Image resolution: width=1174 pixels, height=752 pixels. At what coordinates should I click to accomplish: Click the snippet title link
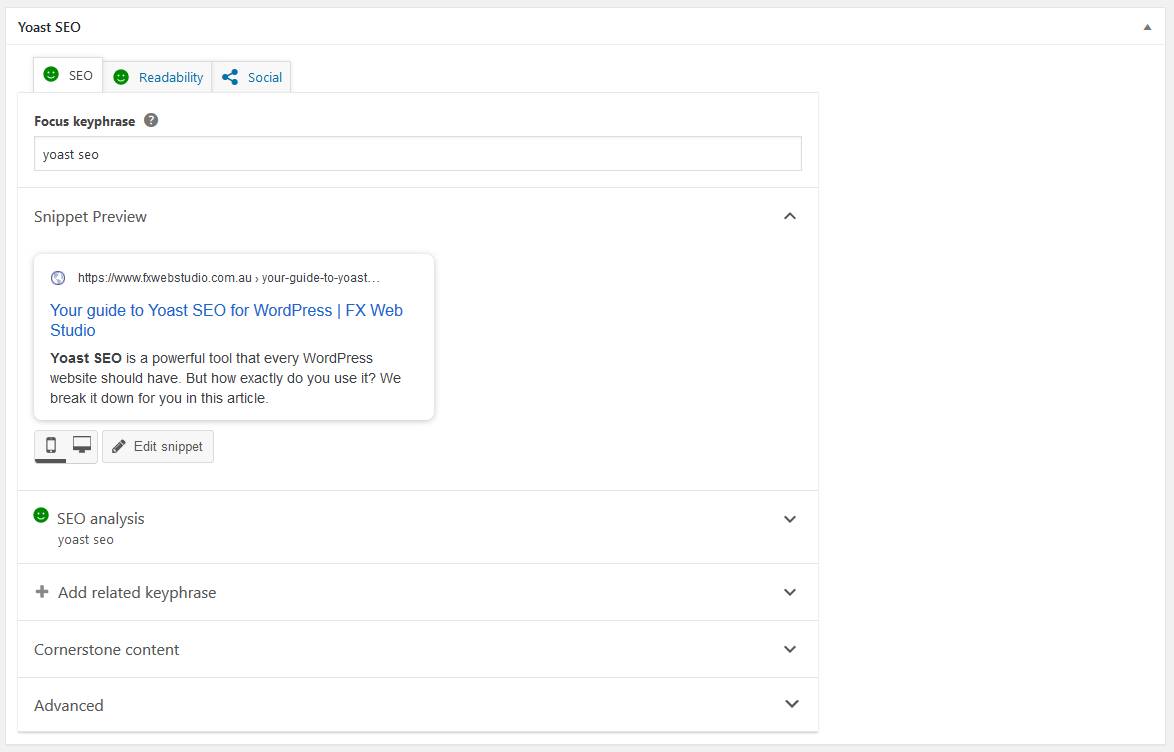coord(226,321)
